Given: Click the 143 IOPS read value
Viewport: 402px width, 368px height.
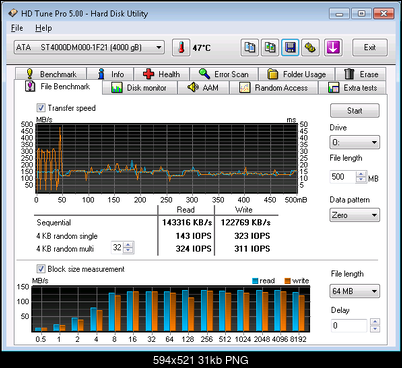Looking at the screenshot, I should [x=194, y=236].
